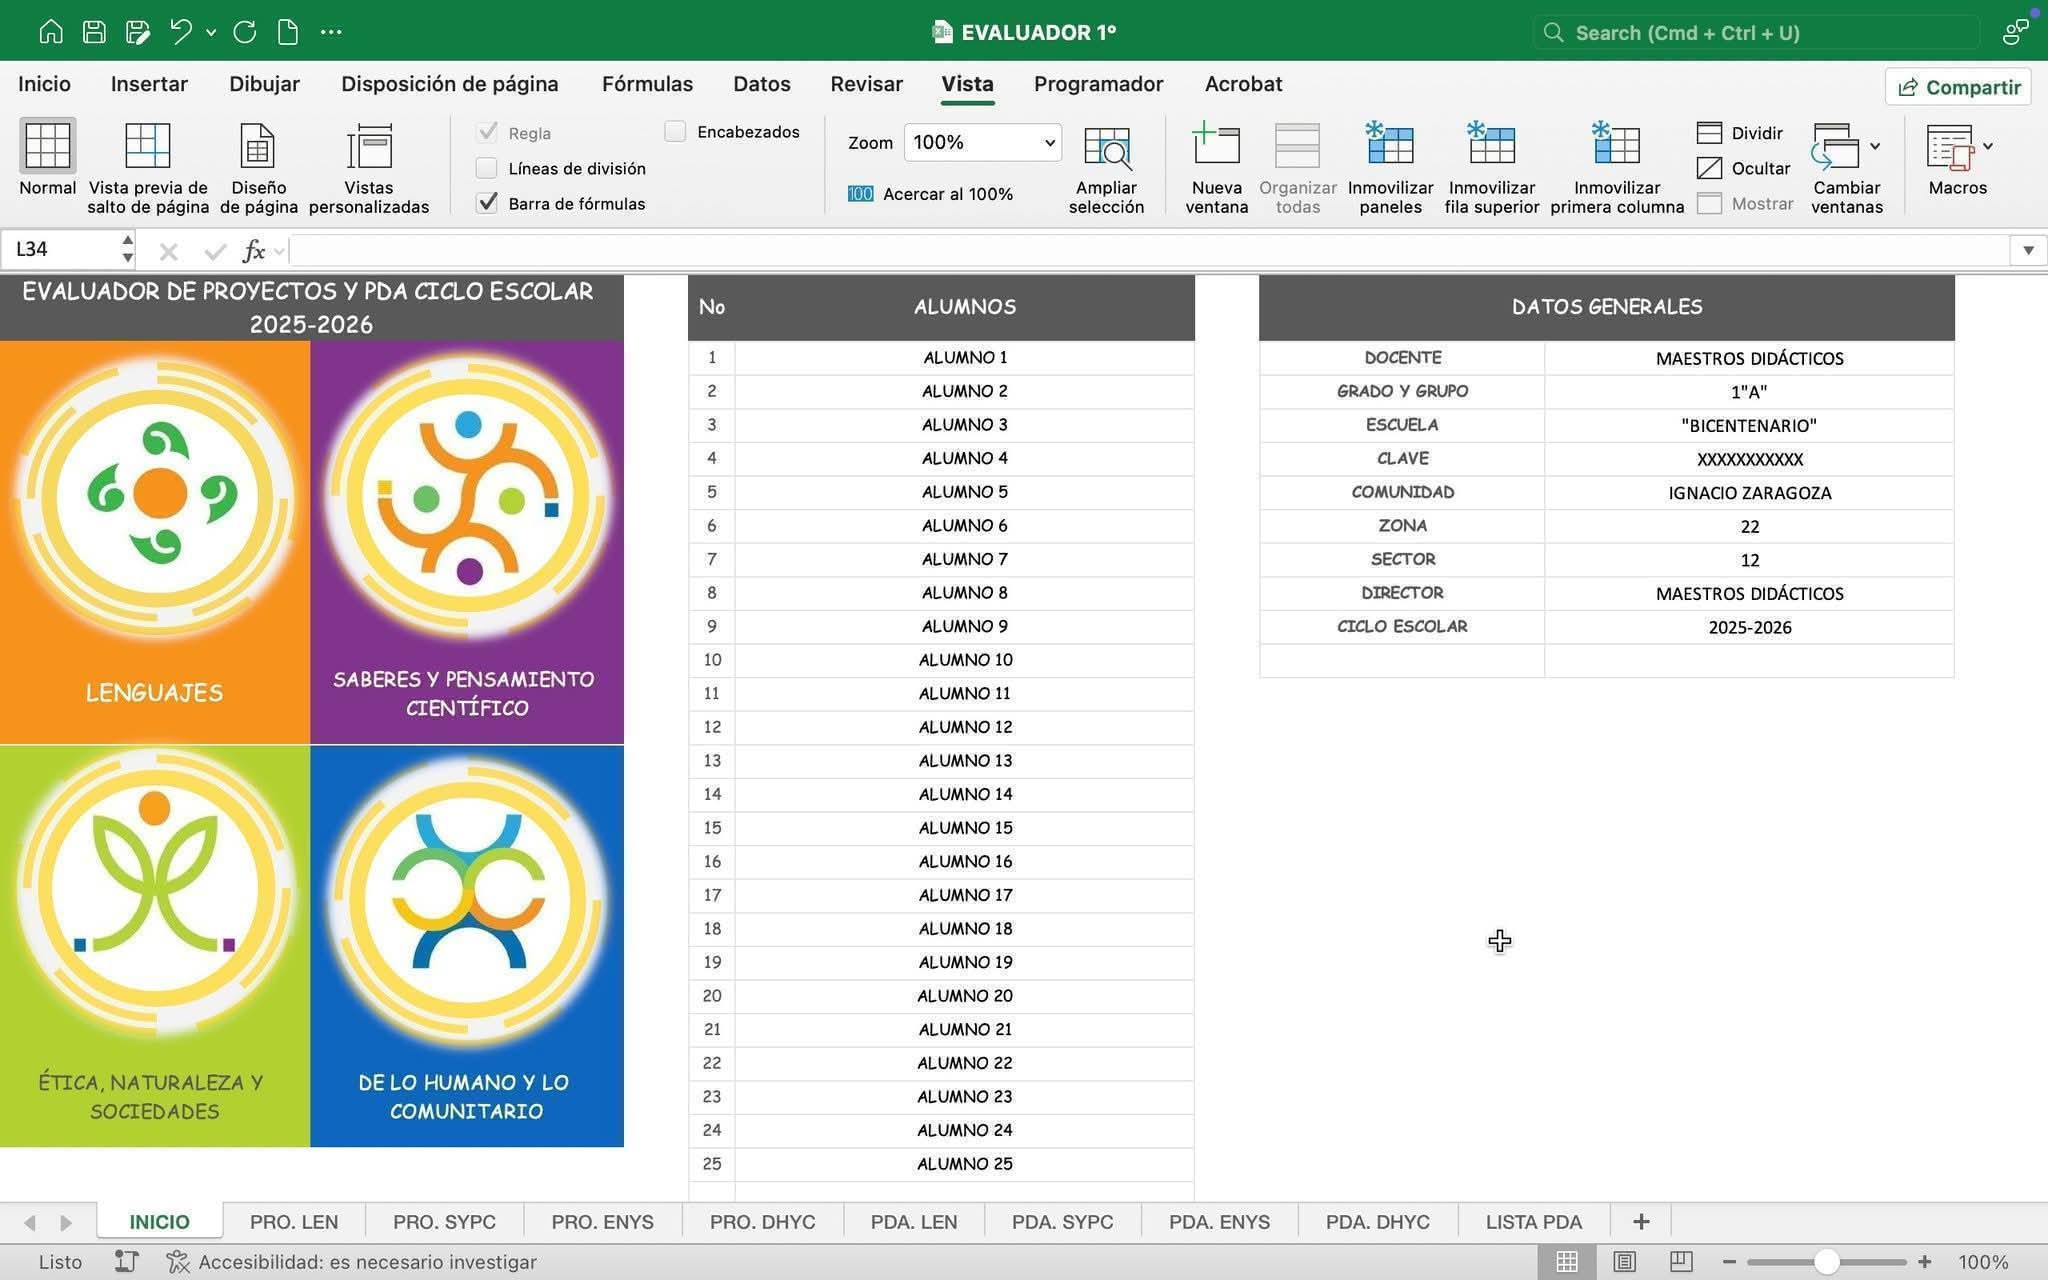Select the Normal view icon in ribbon
The width and height of the screenshot is (2048, 1280).
47,146
